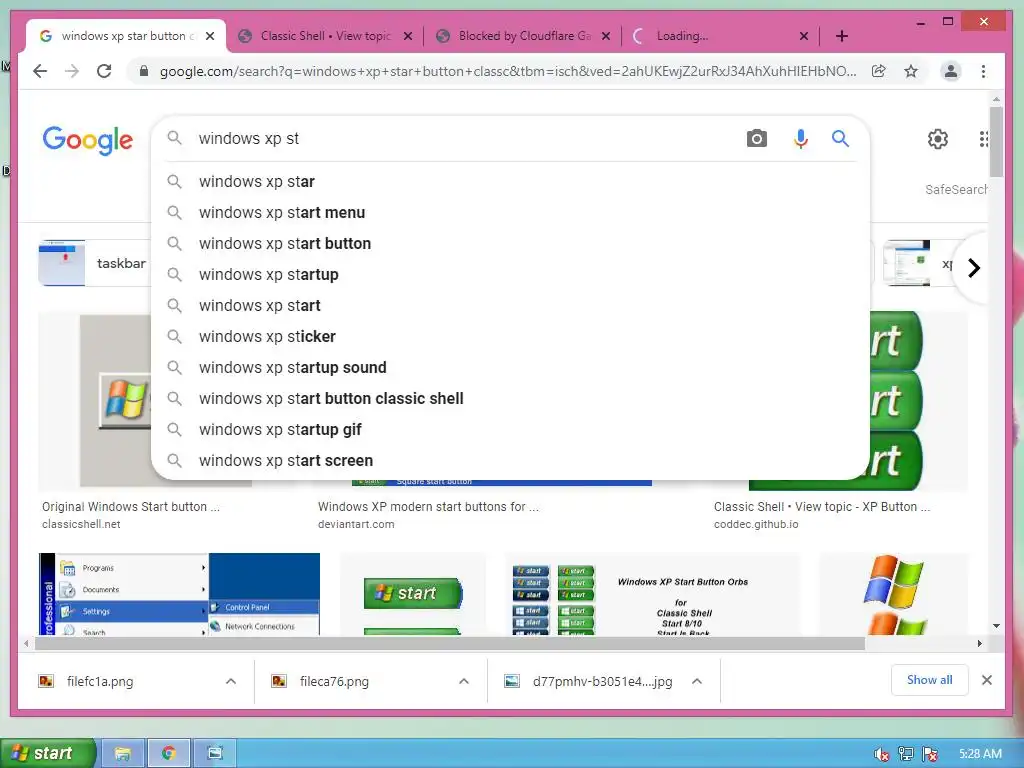Expand options for fileca76.png download
This screenshot has height=768, width=1024.
point(464,681)
